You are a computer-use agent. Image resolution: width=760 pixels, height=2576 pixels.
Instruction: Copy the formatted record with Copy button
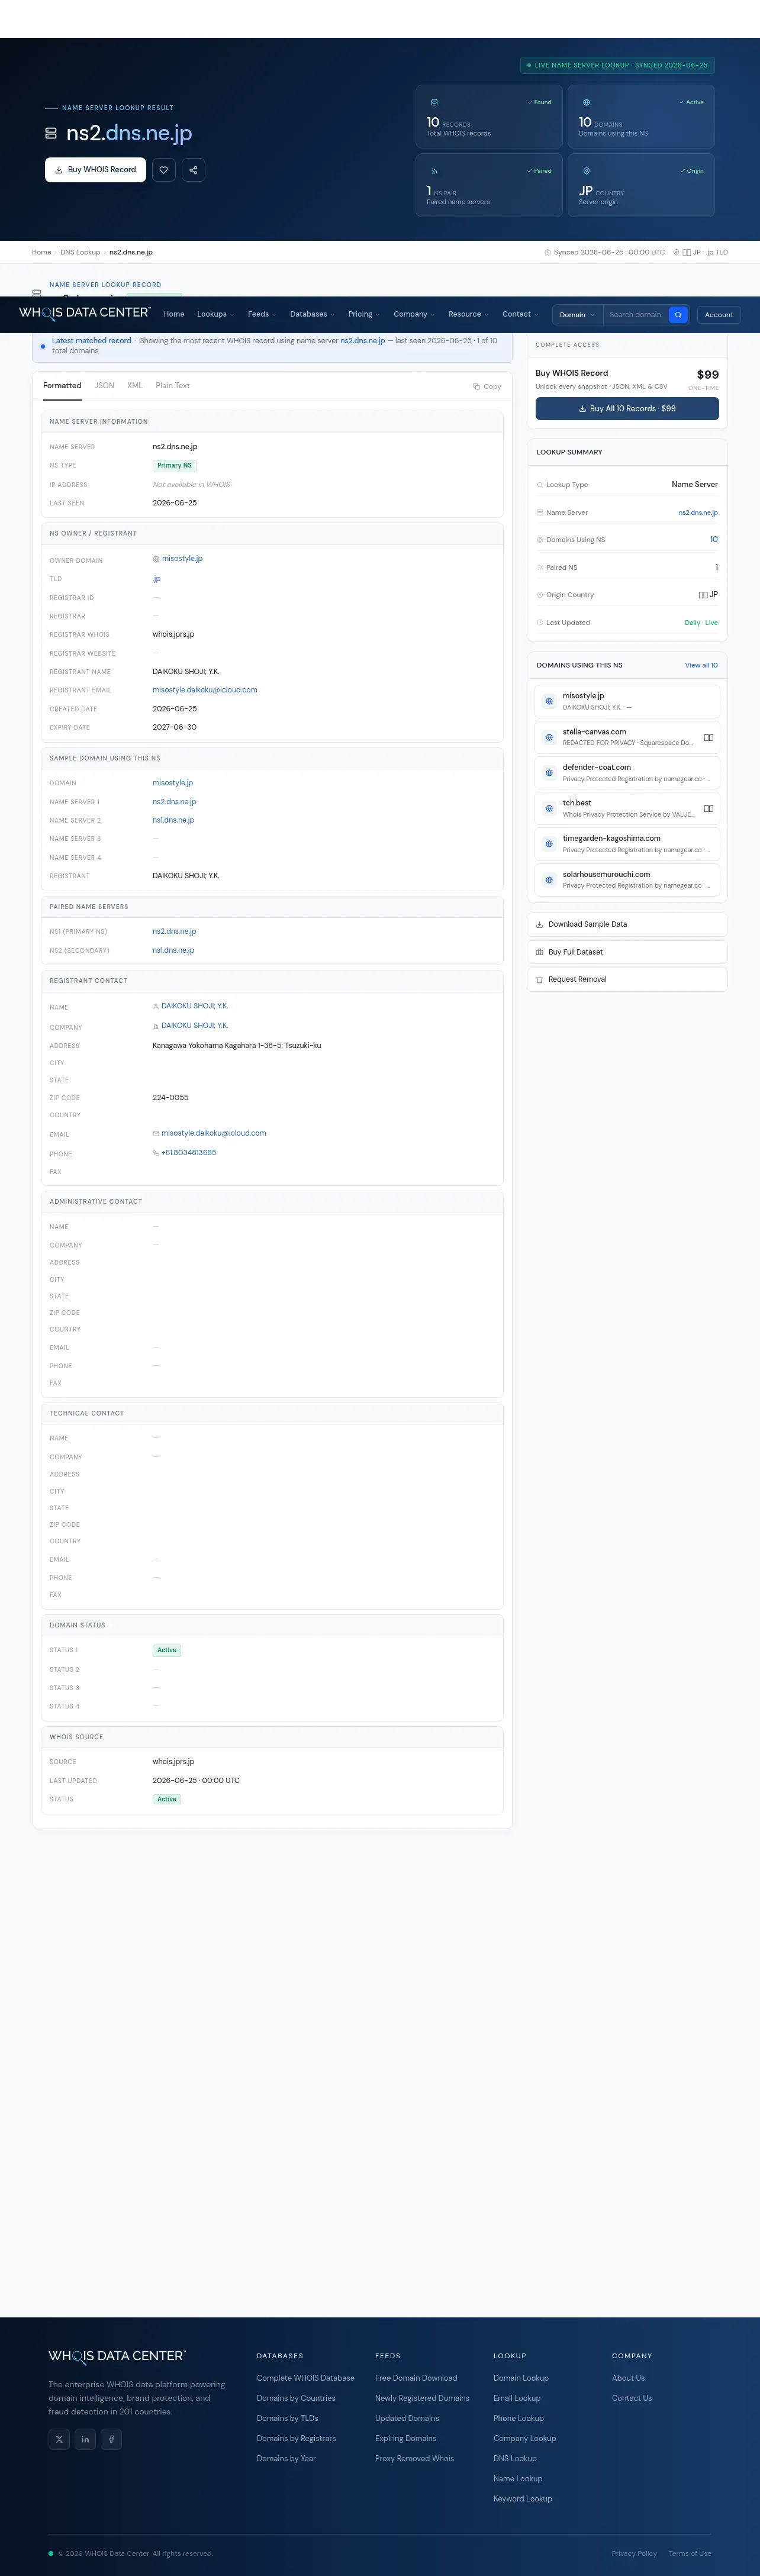487,386
